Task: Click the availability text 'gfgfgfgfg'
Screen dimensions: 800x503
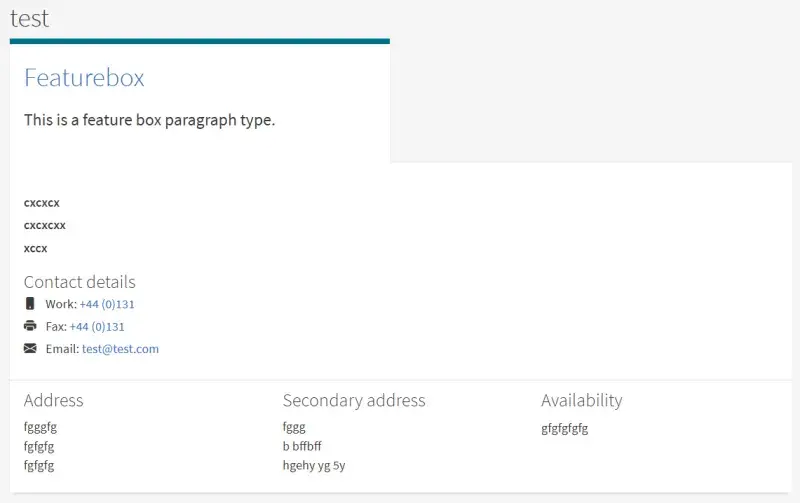Action: 564,429
